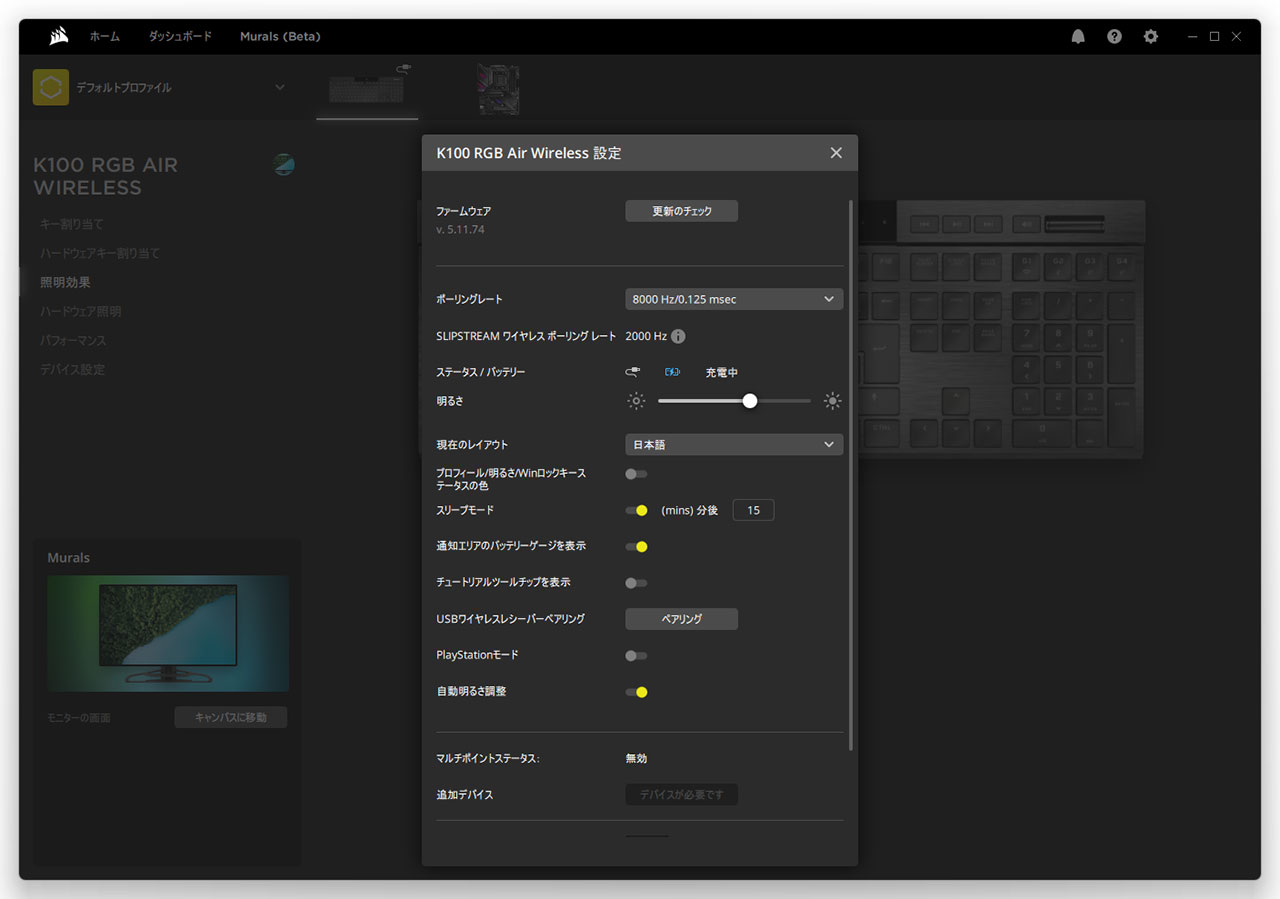Select ハードウェアキー割り当て in the sidebar
1280x899 pixels.
100,253
